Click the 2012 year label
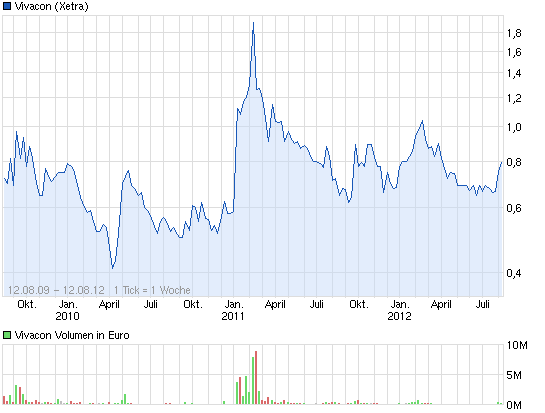Image resolution: width=545 pixels, height=413 pixels. (x=399, y=316)
